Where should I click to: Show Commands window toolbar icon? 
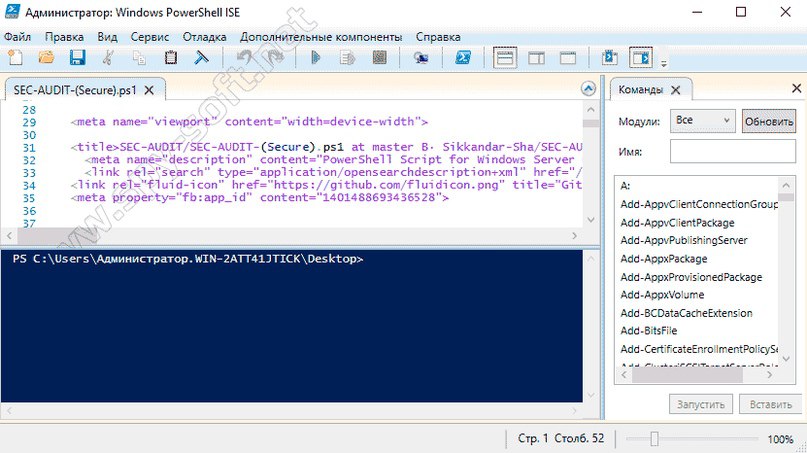(610, 57)
